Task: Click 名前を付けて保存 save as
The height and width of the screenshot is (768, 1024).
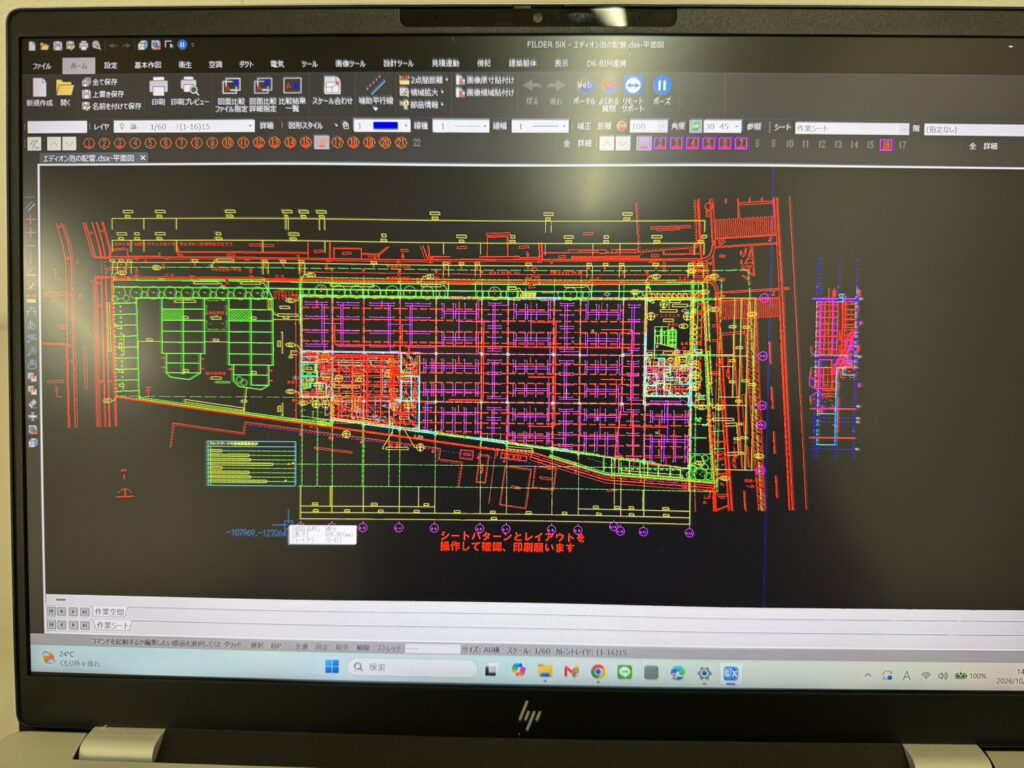Action: click(111, 106)
